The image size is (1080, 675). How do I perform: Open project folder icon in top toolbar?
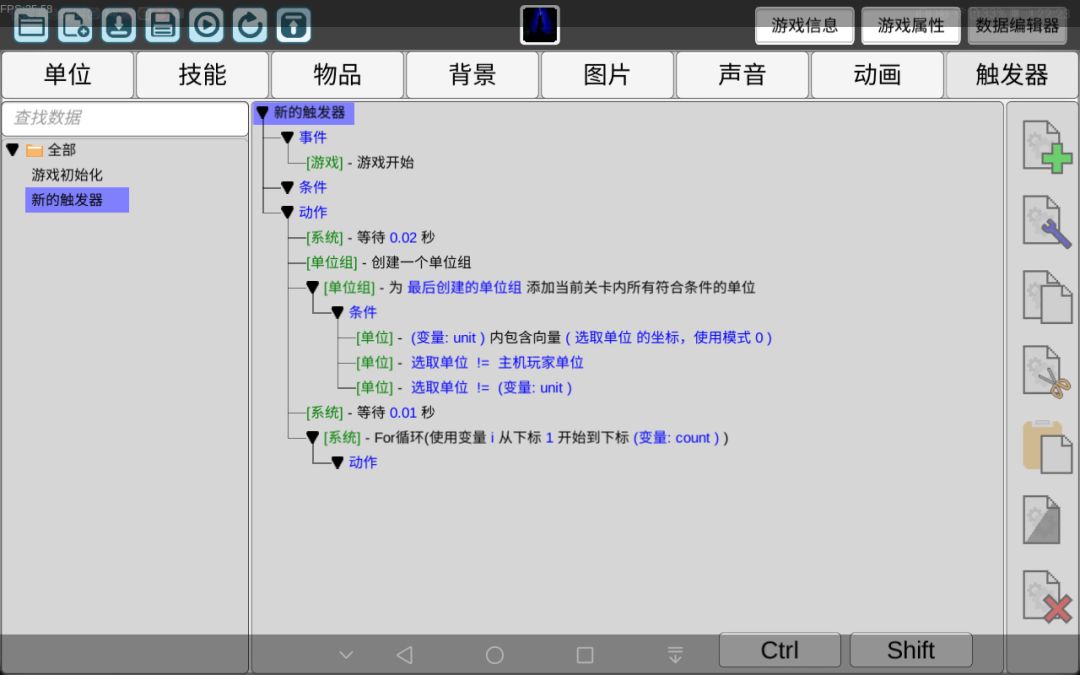[32, 25]
